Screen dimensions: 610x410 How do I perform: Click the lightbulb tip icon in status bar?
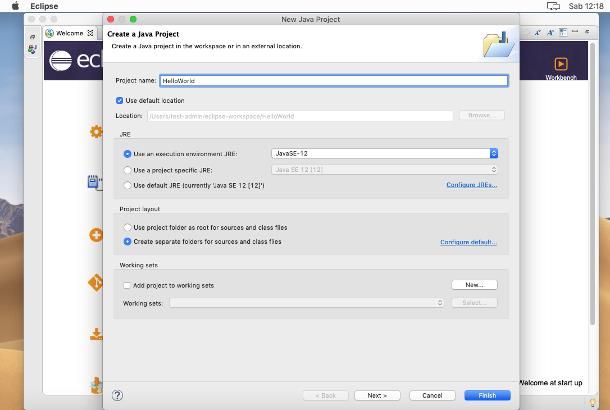coord(593,403)
